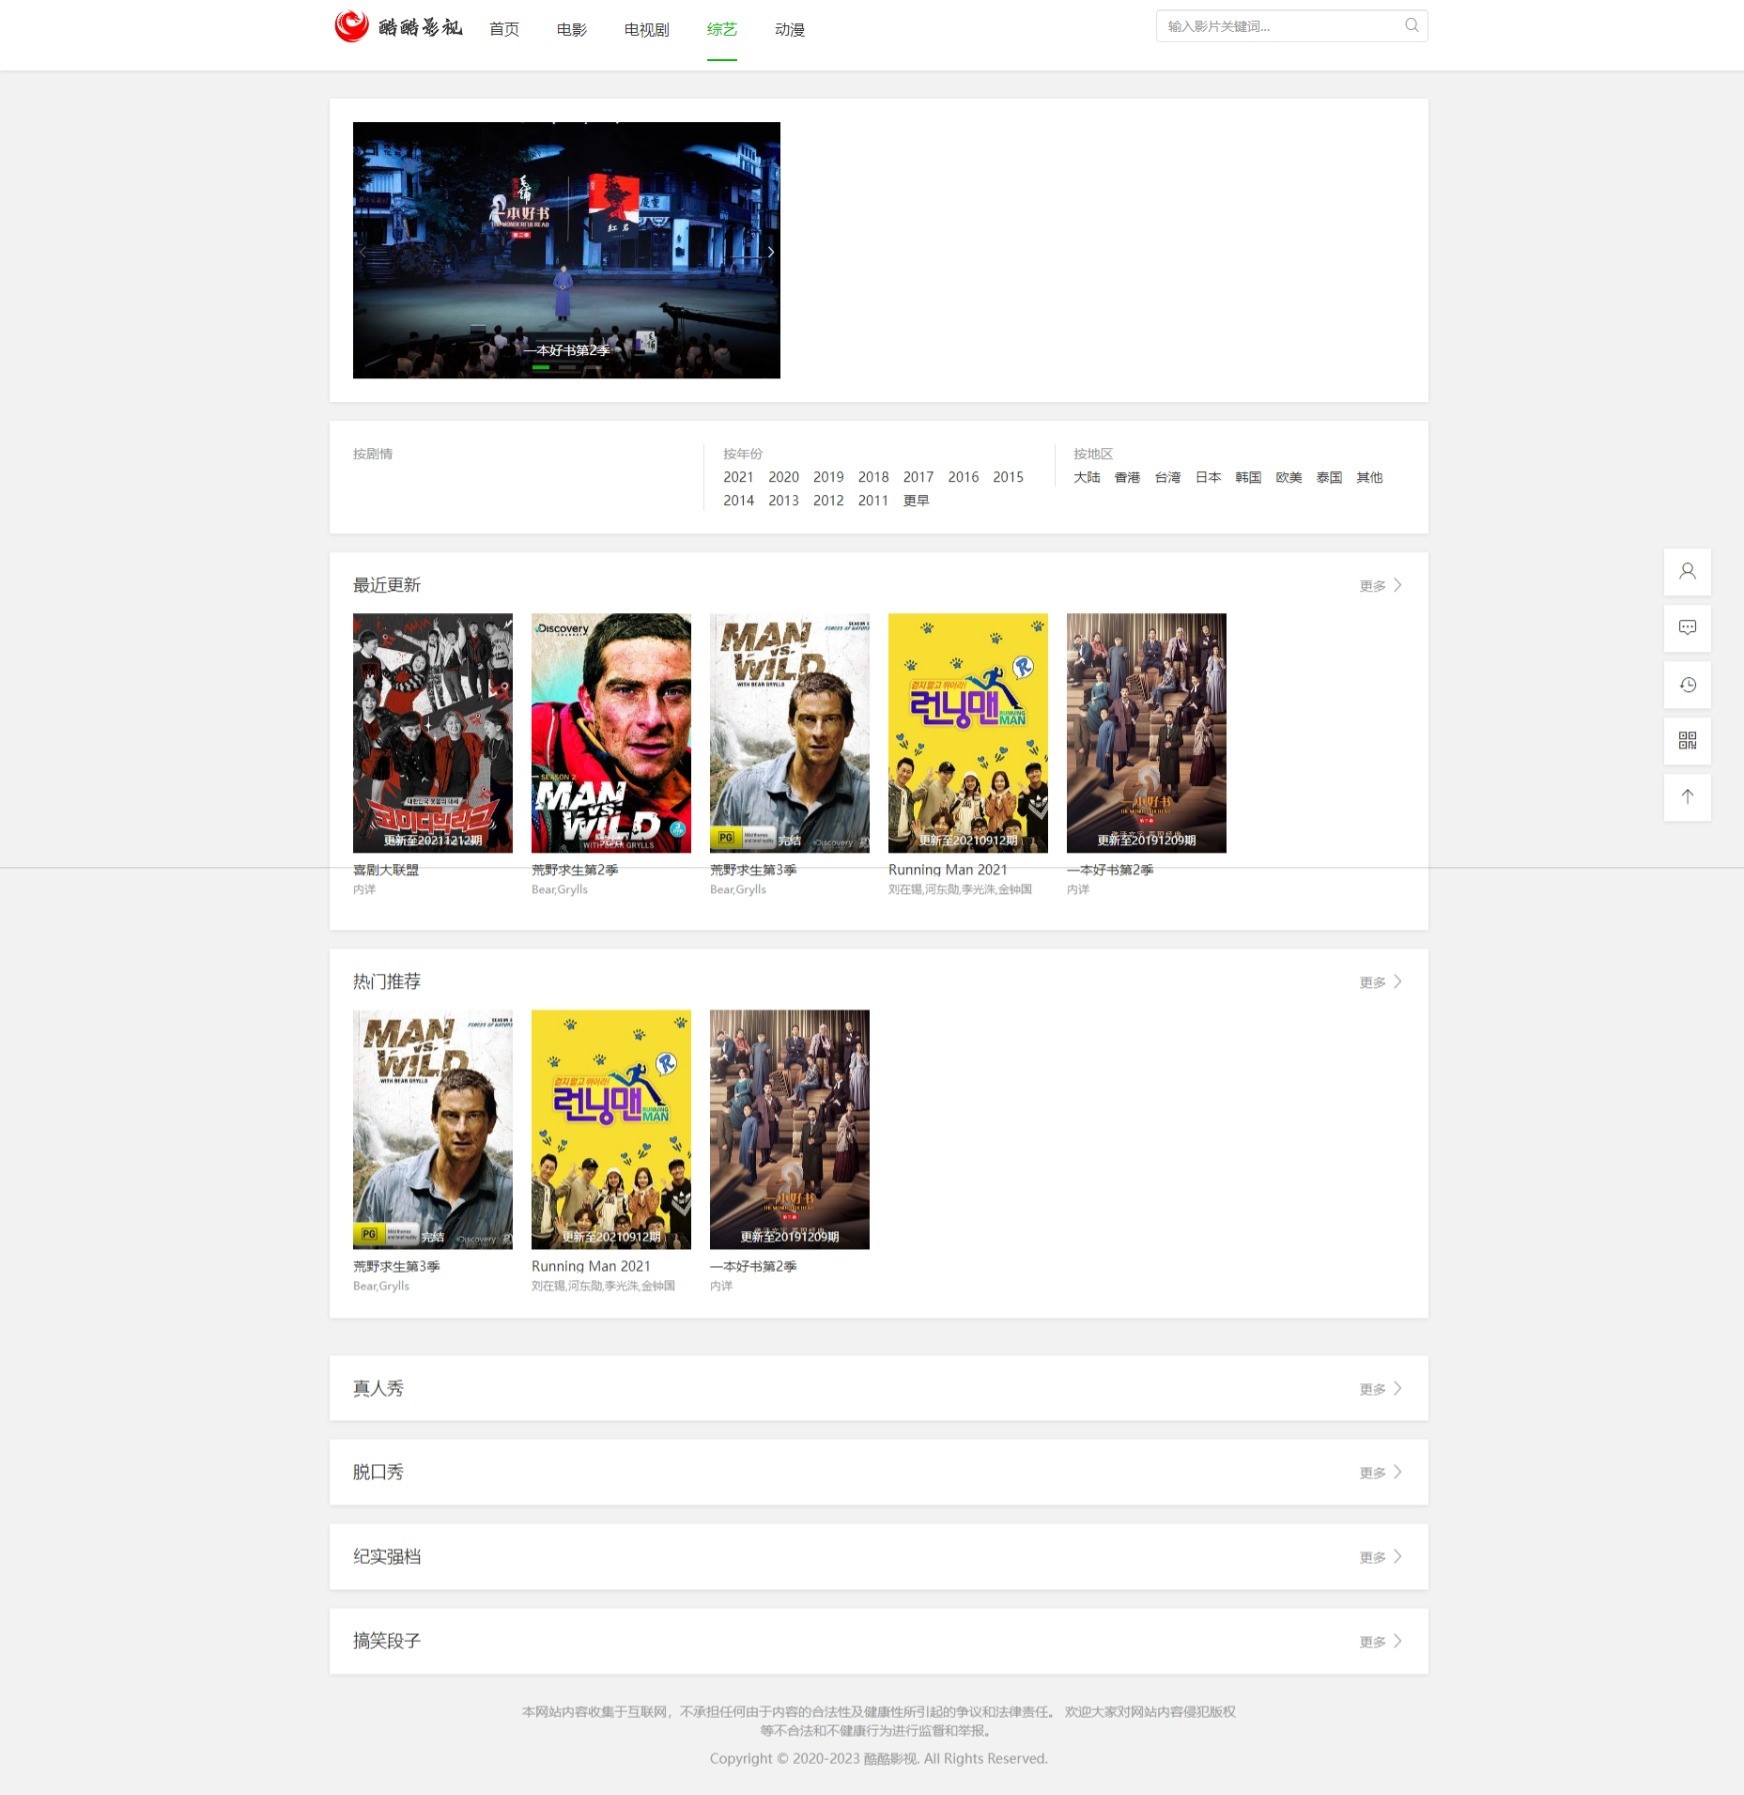Select the 综艺 navigation tab

[x=721, y=30]
